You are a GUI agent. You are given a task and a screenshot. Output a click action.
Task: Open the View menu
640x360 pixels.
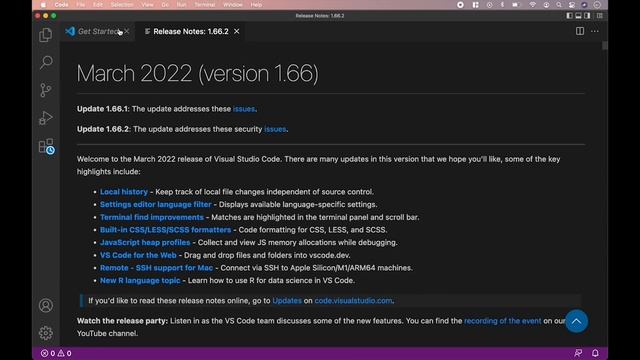coord(147,5)
